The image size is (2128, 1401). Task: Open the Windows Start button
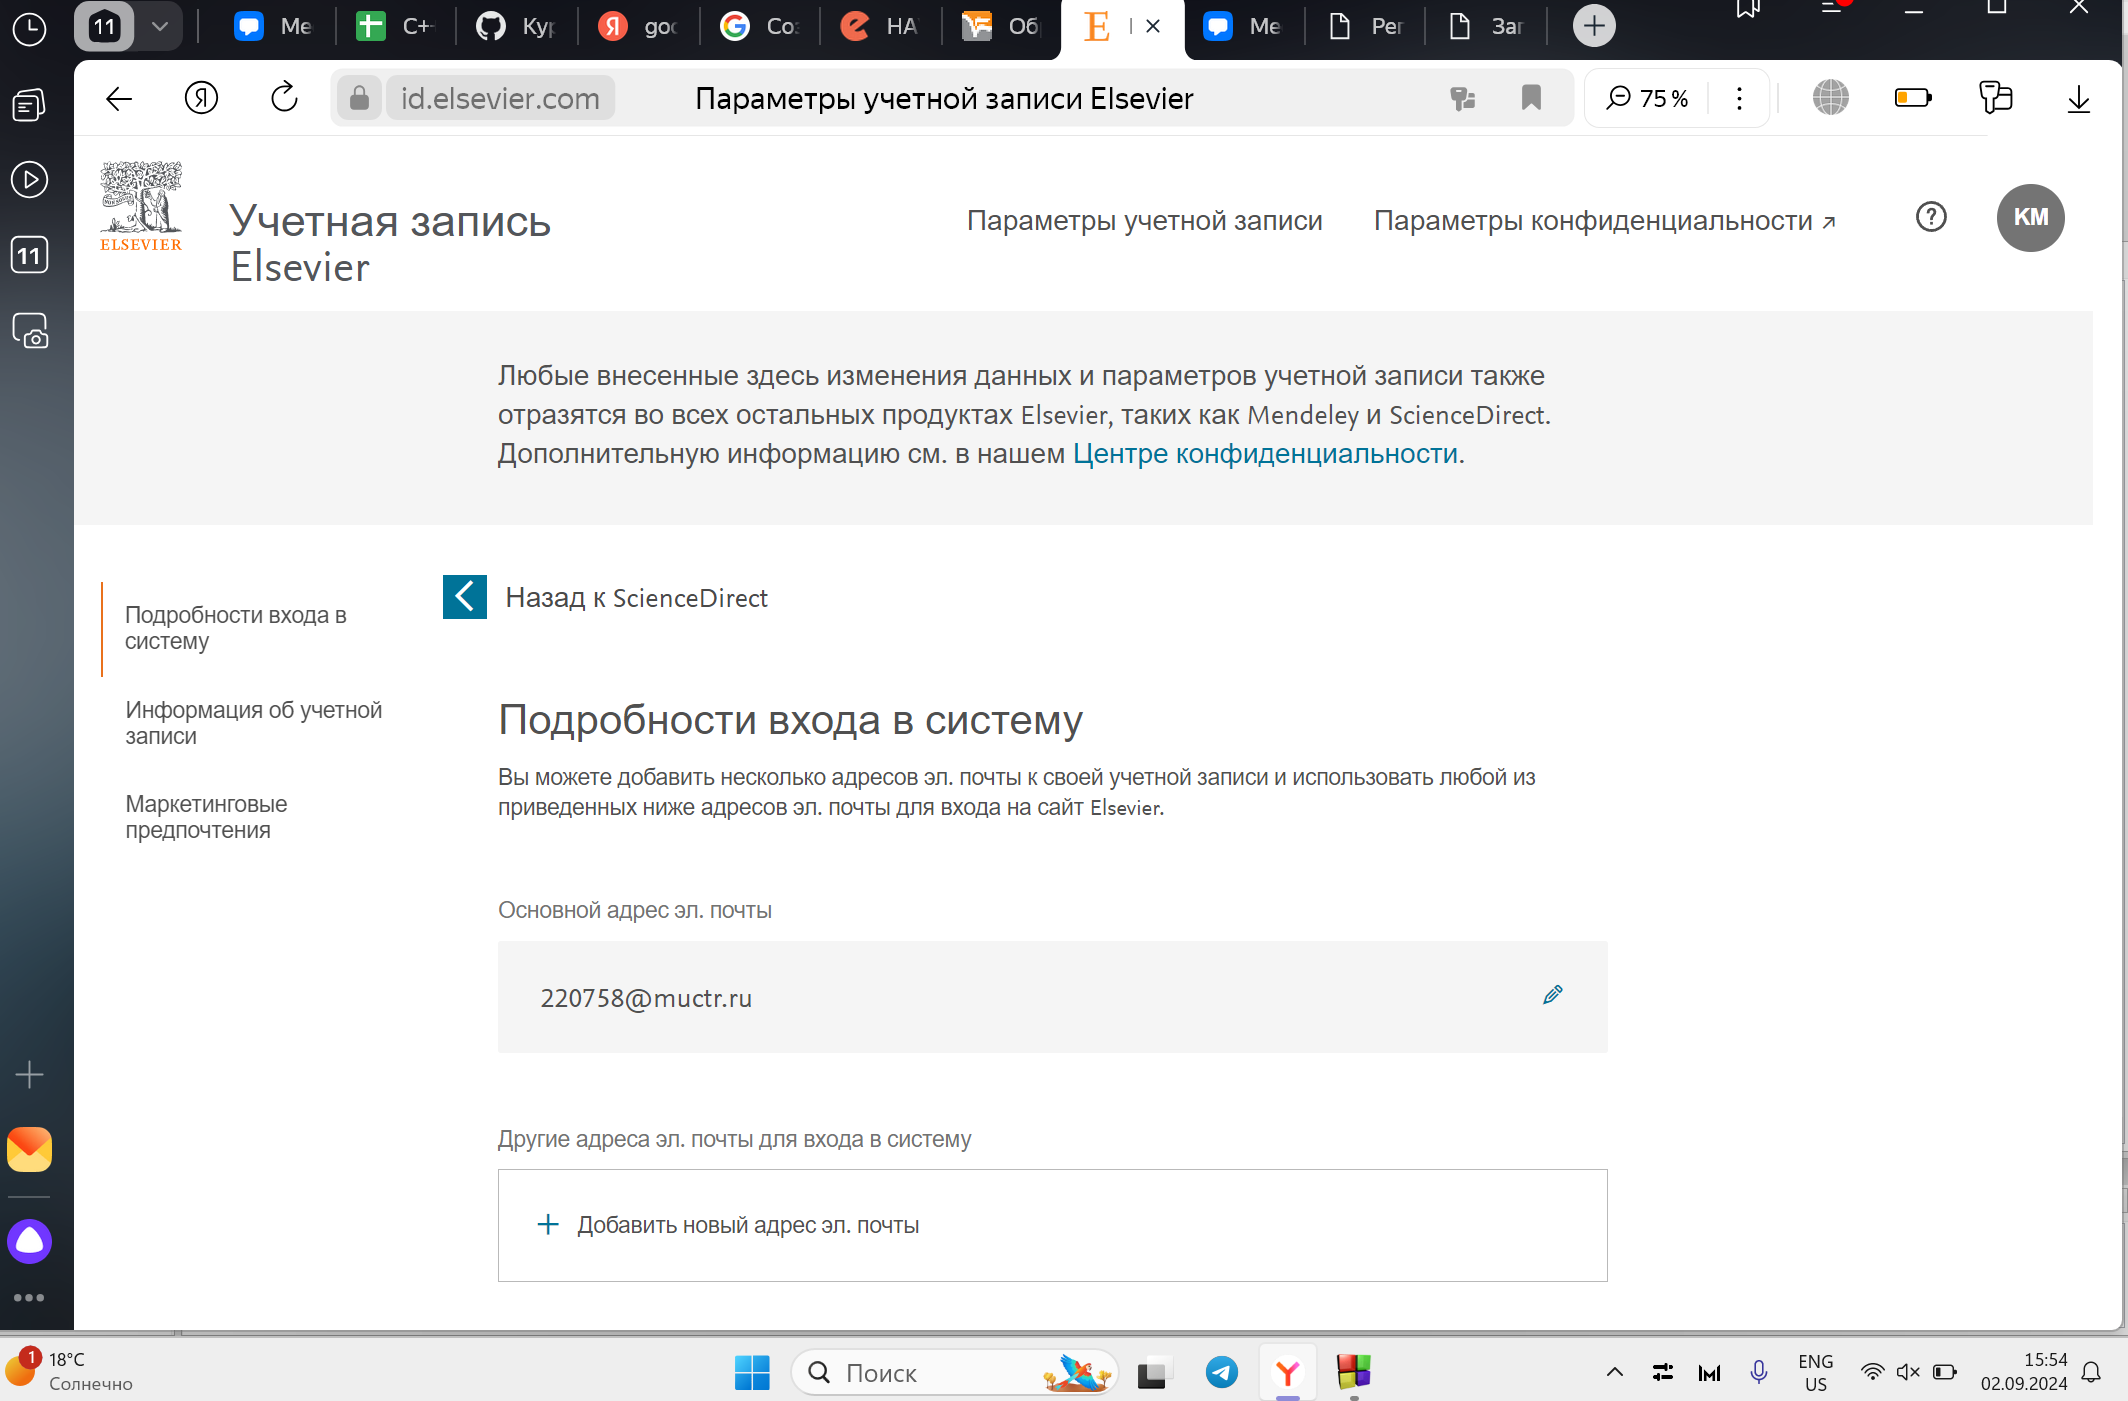[752, 1373]
